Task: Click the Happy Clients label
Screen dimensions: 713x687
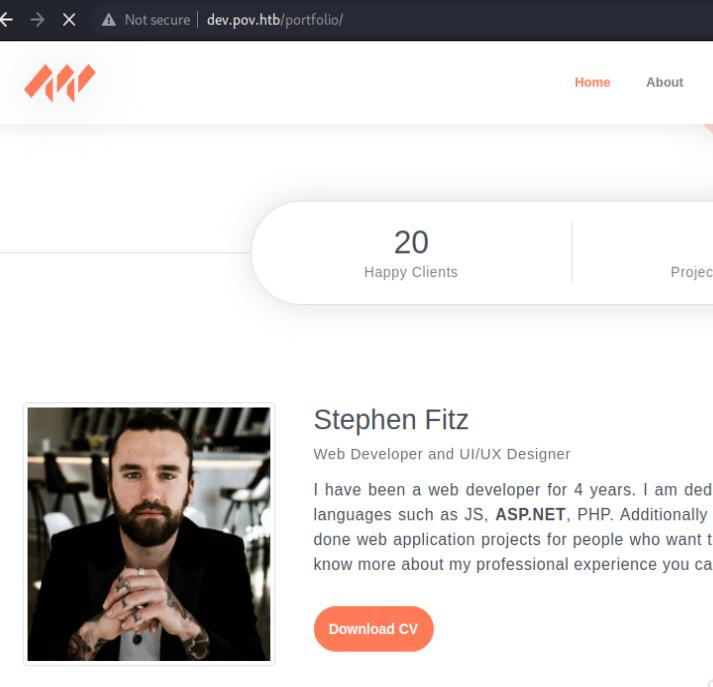Action: point(411,272)
